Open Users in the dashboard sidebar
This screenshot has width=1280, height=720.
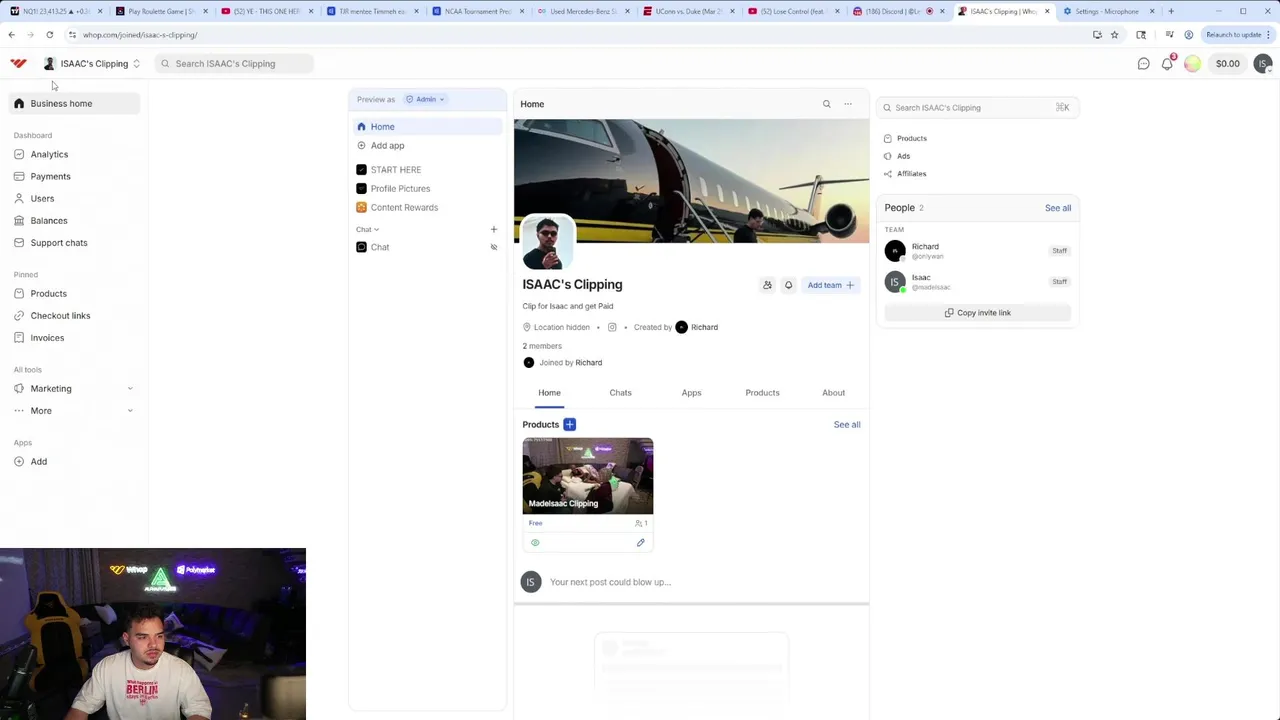tap(42, 199)
